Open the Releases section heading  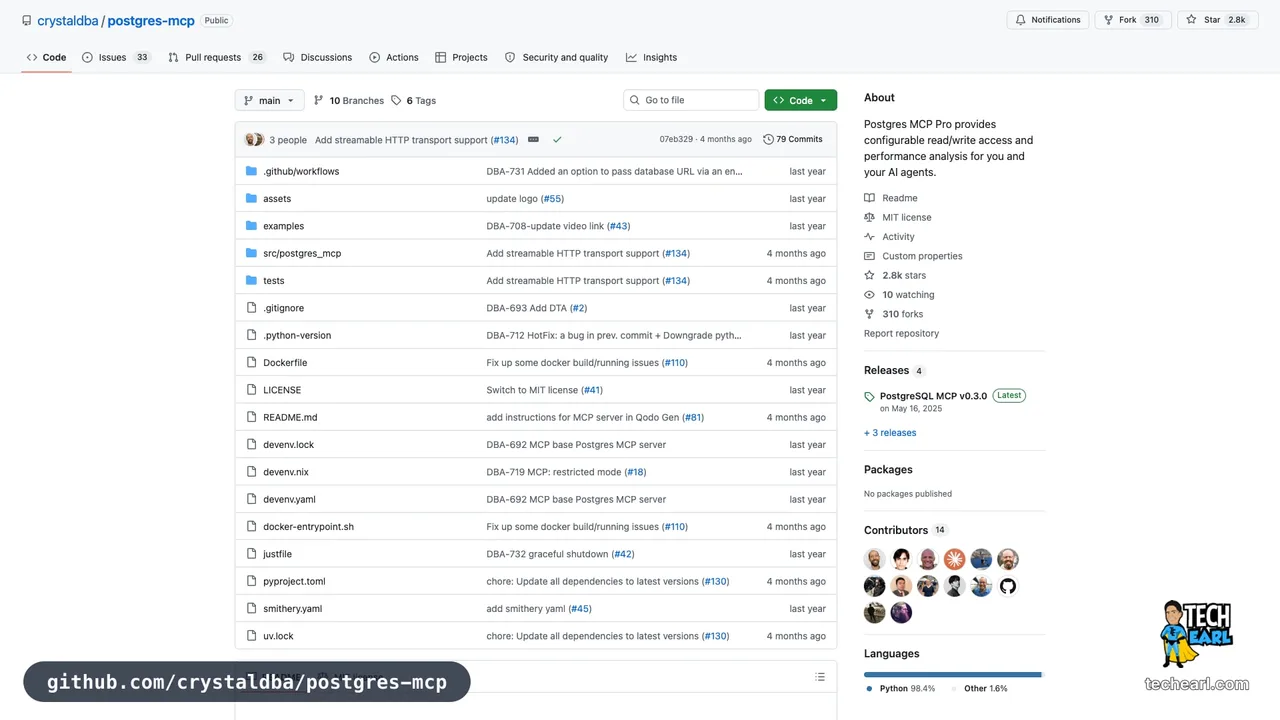(x=886, y=370)
